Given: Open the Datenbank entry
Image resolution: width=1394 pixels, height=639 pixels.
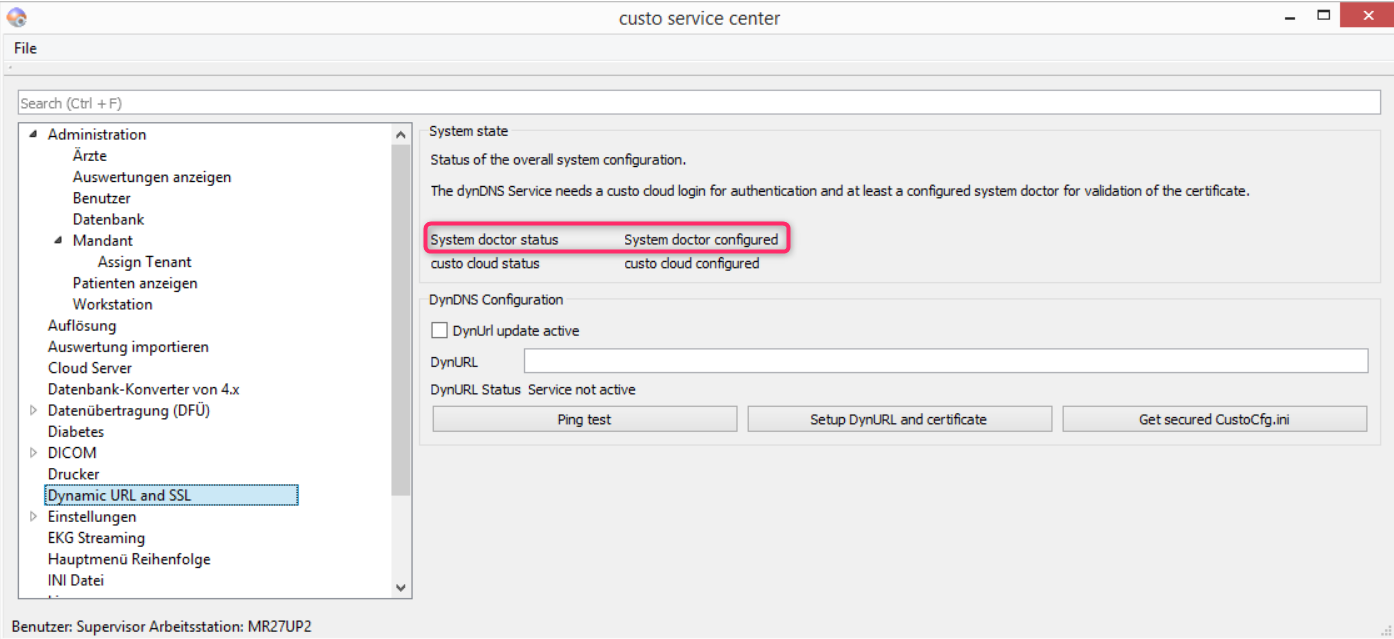Looking at the screenshot, I should point(109,219).
